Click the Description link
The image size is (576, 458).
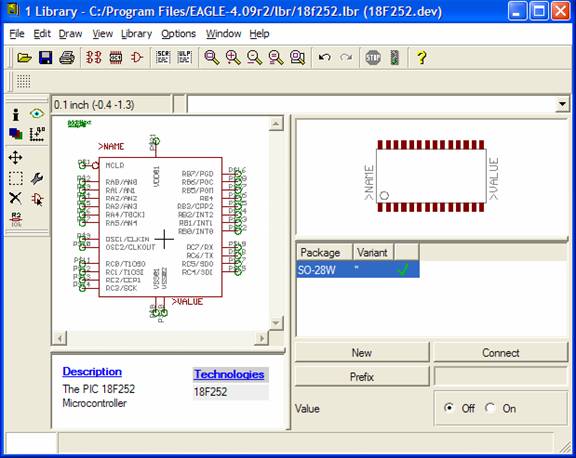point(92,371)
